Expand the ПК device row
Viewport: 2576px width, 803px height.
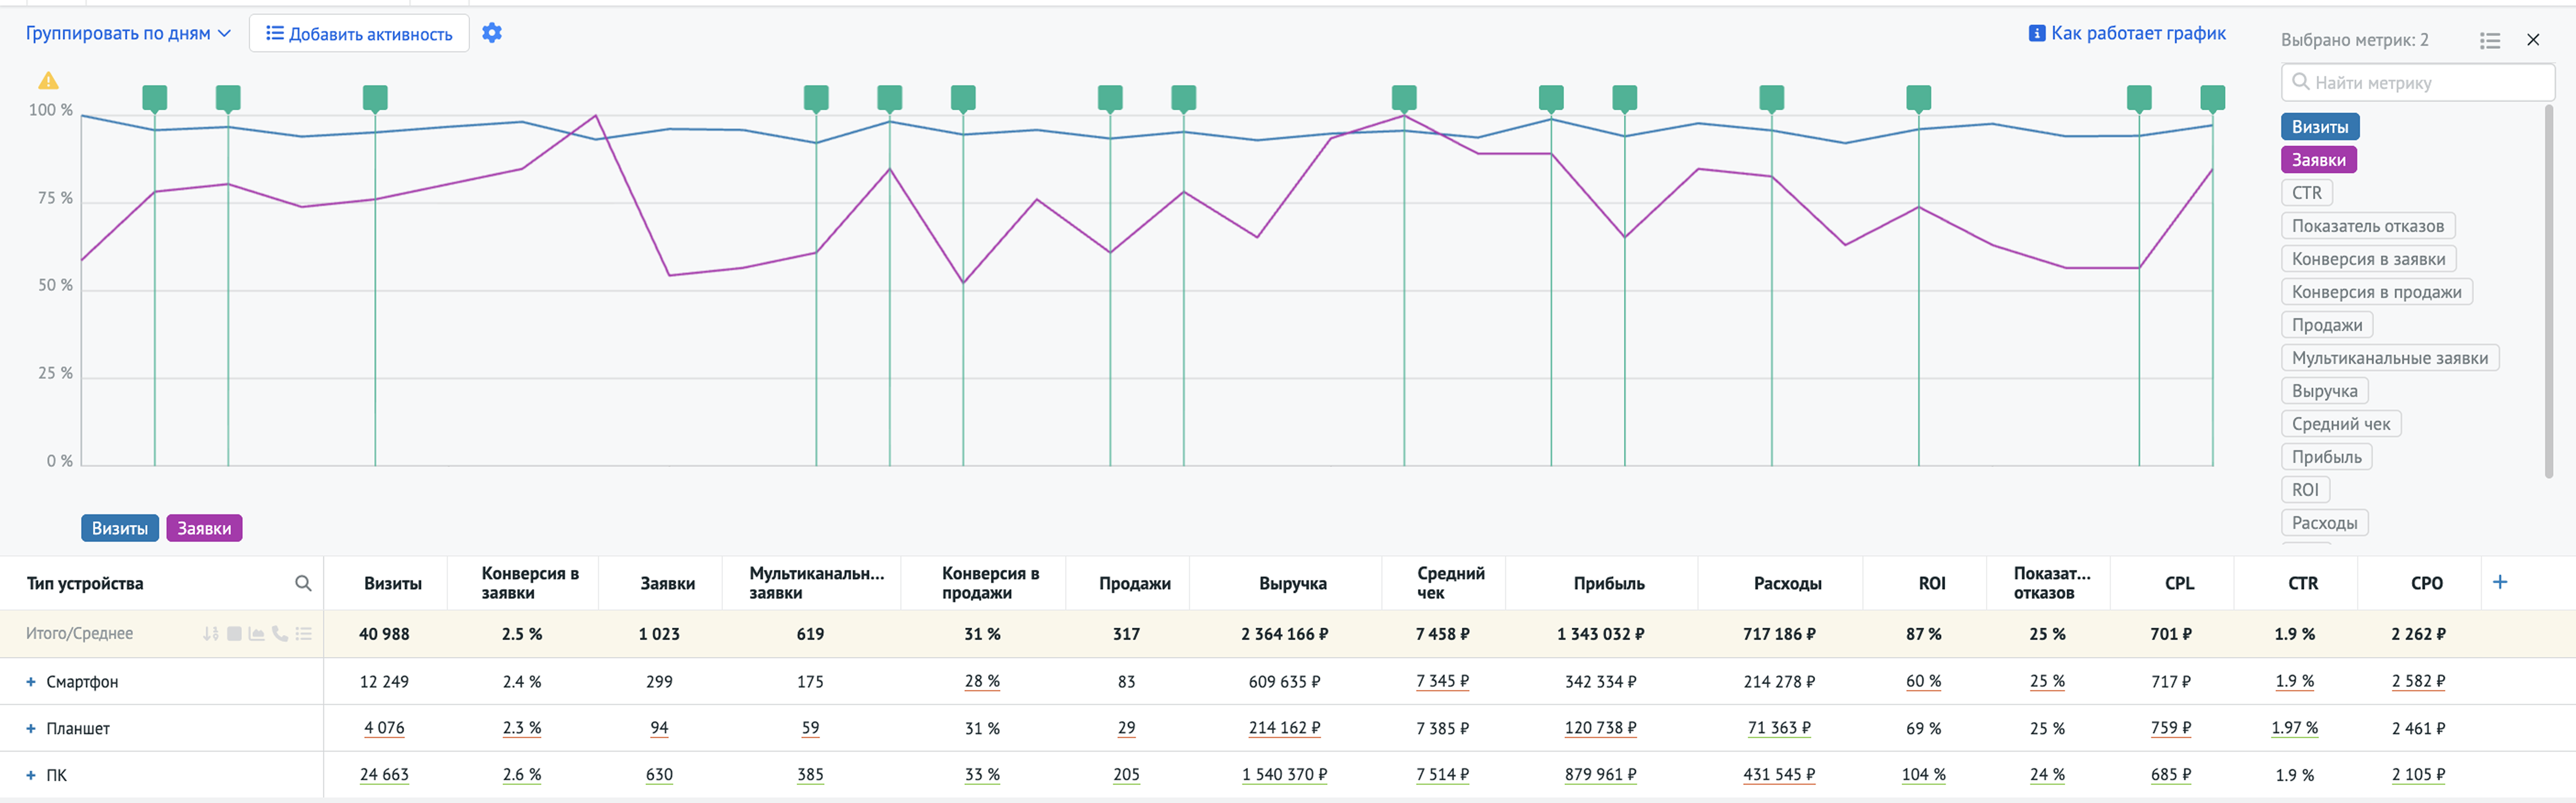pos(31,775)
